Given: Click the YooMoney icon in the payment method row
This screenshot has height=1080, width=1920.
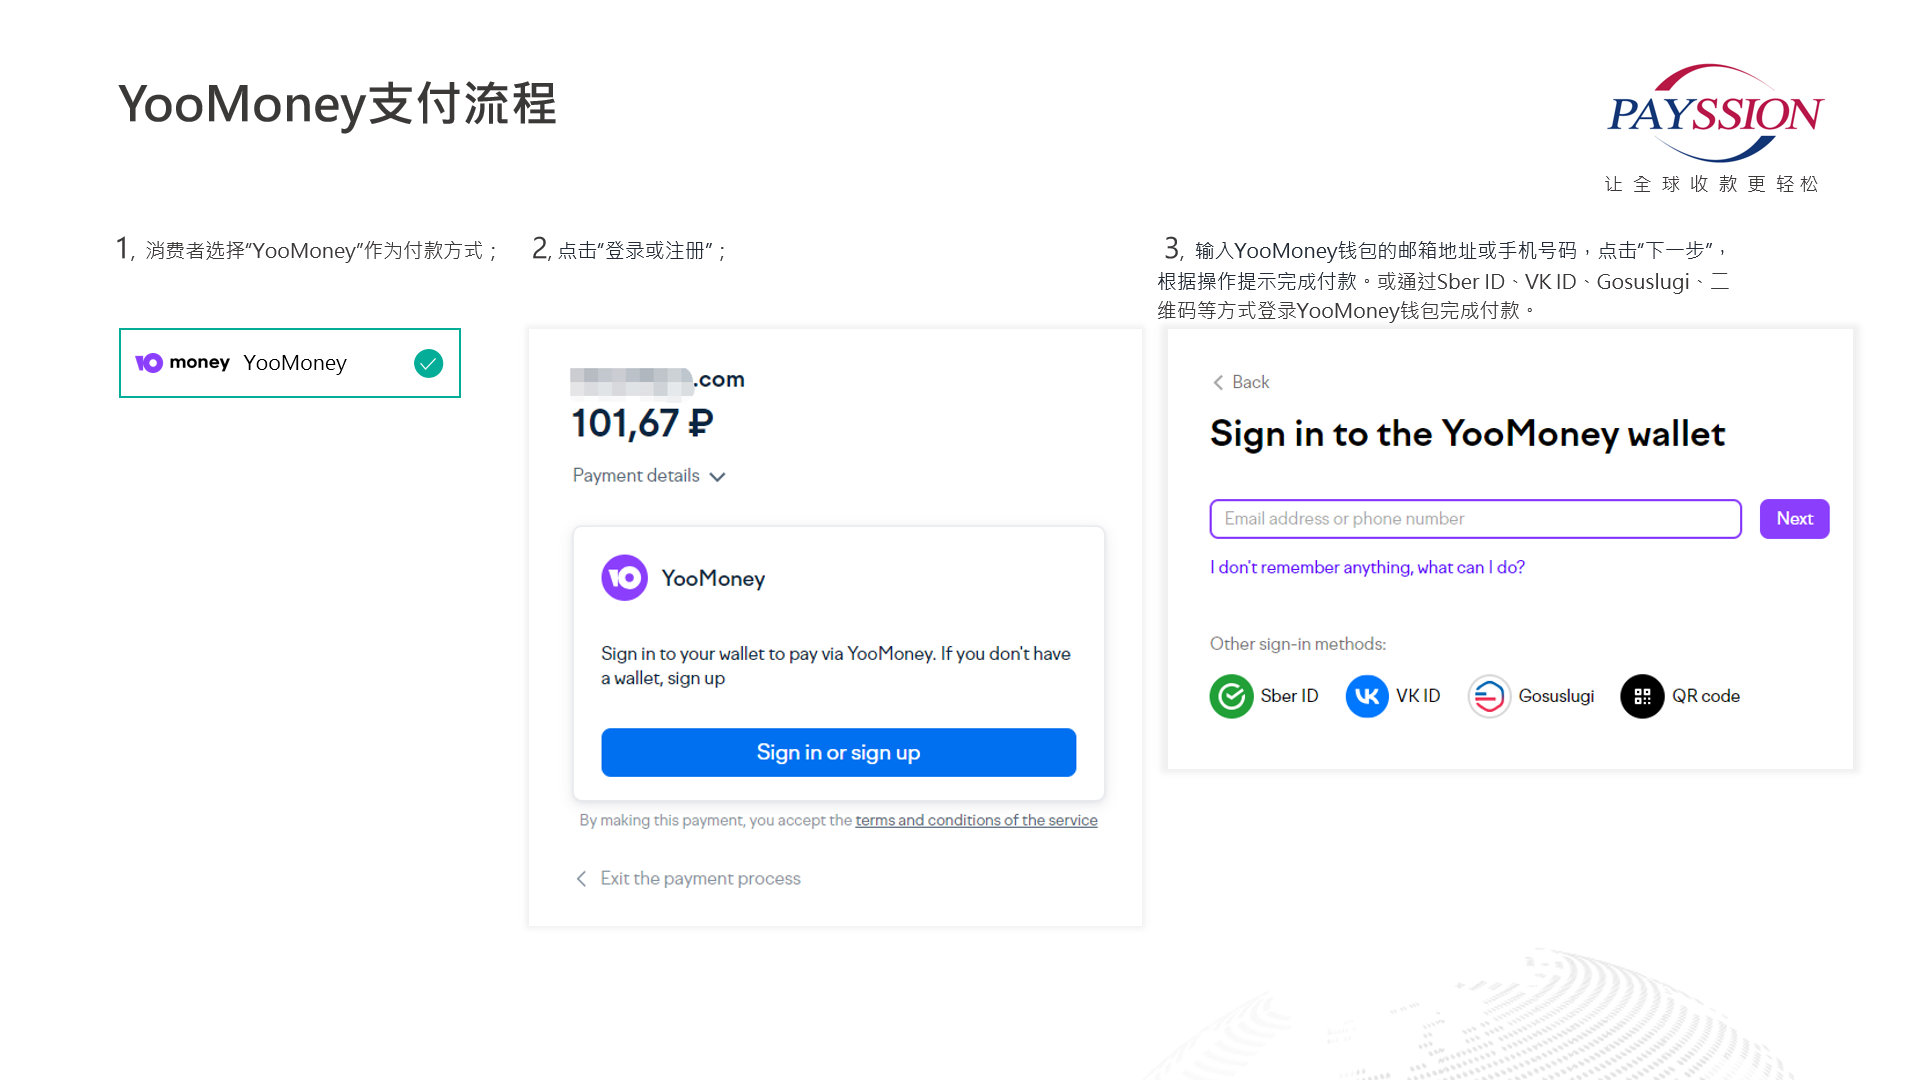Looking at the screenshot, I should [x=151, y=363].
